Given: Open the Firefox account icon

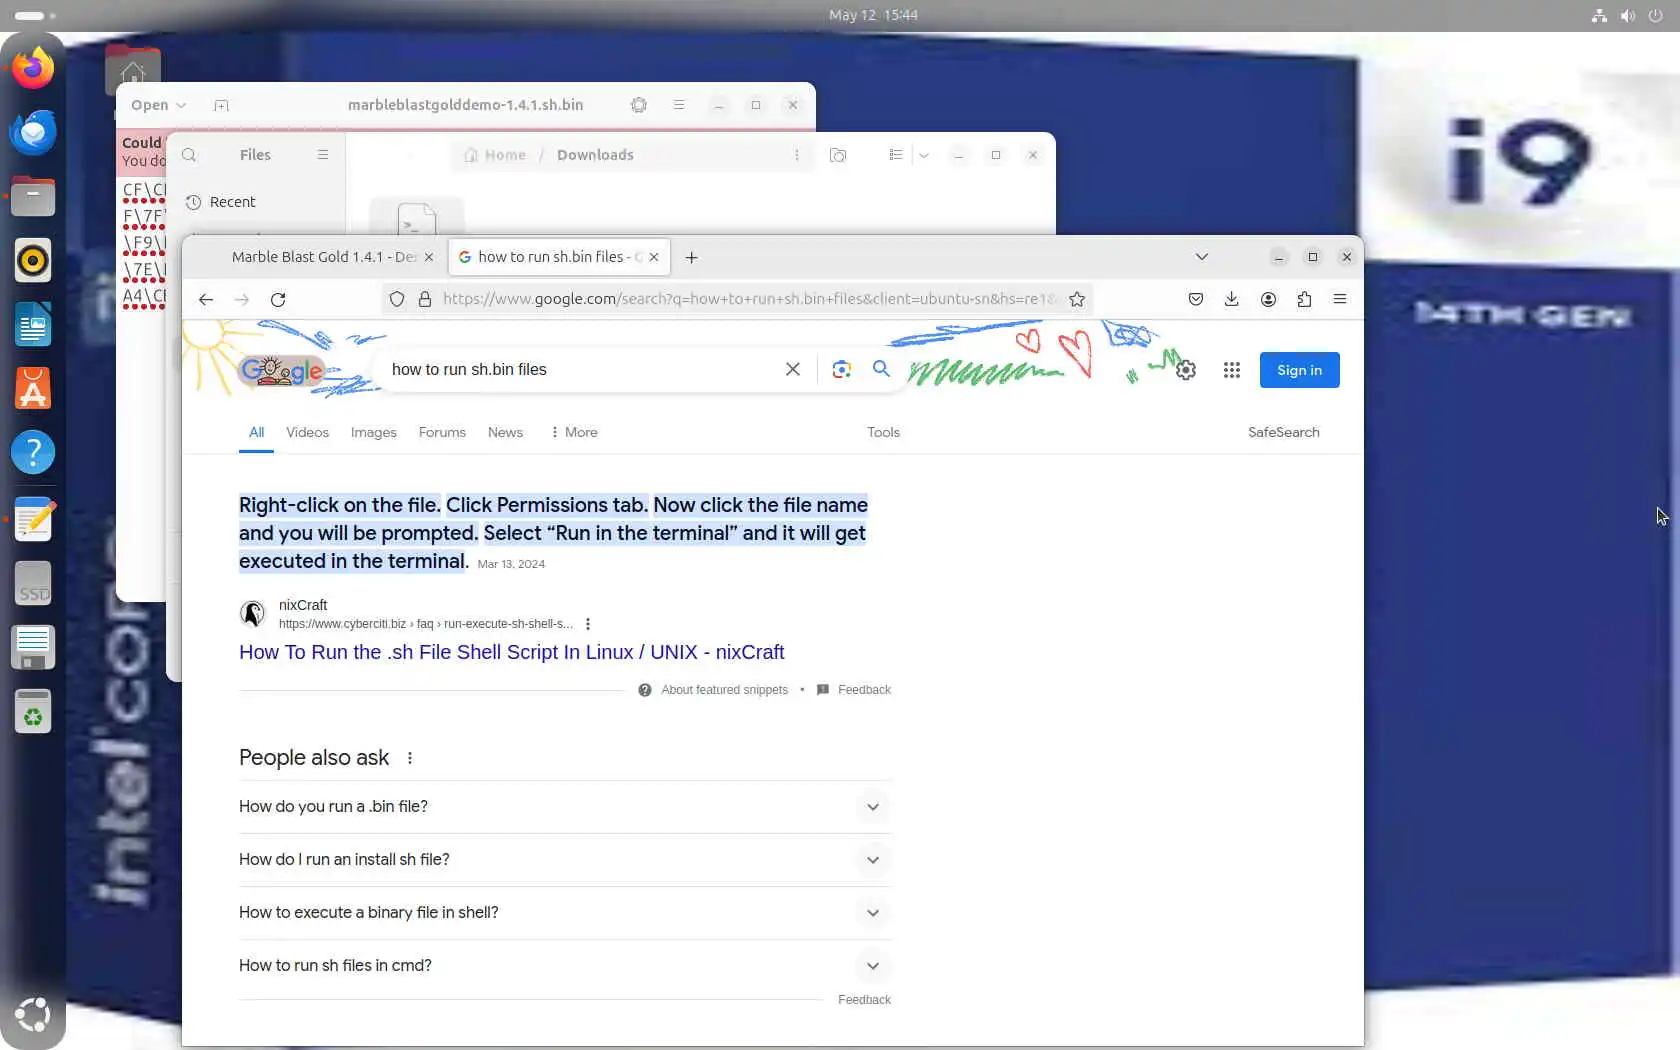Looking at the screenshot, I should (1268, 299).
